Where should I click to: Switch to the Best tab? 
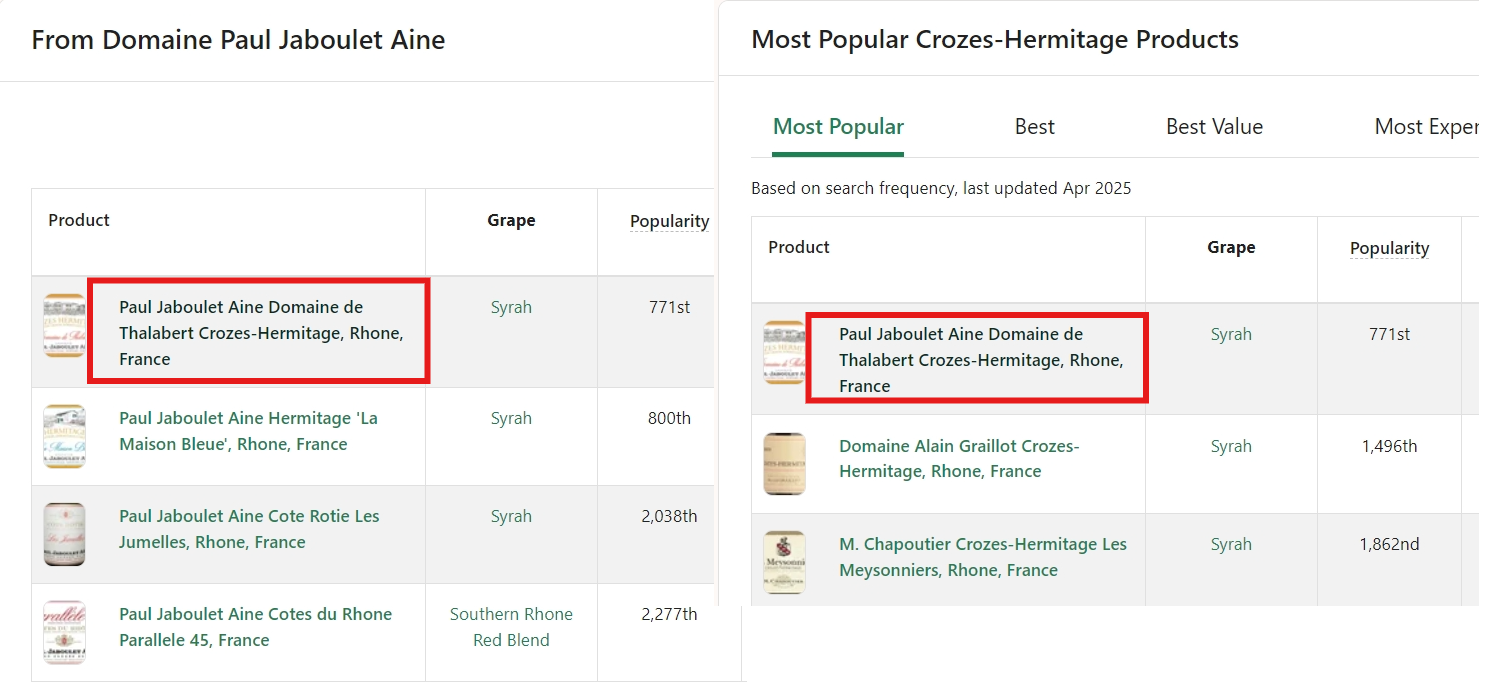click(x=1034, y=127)
